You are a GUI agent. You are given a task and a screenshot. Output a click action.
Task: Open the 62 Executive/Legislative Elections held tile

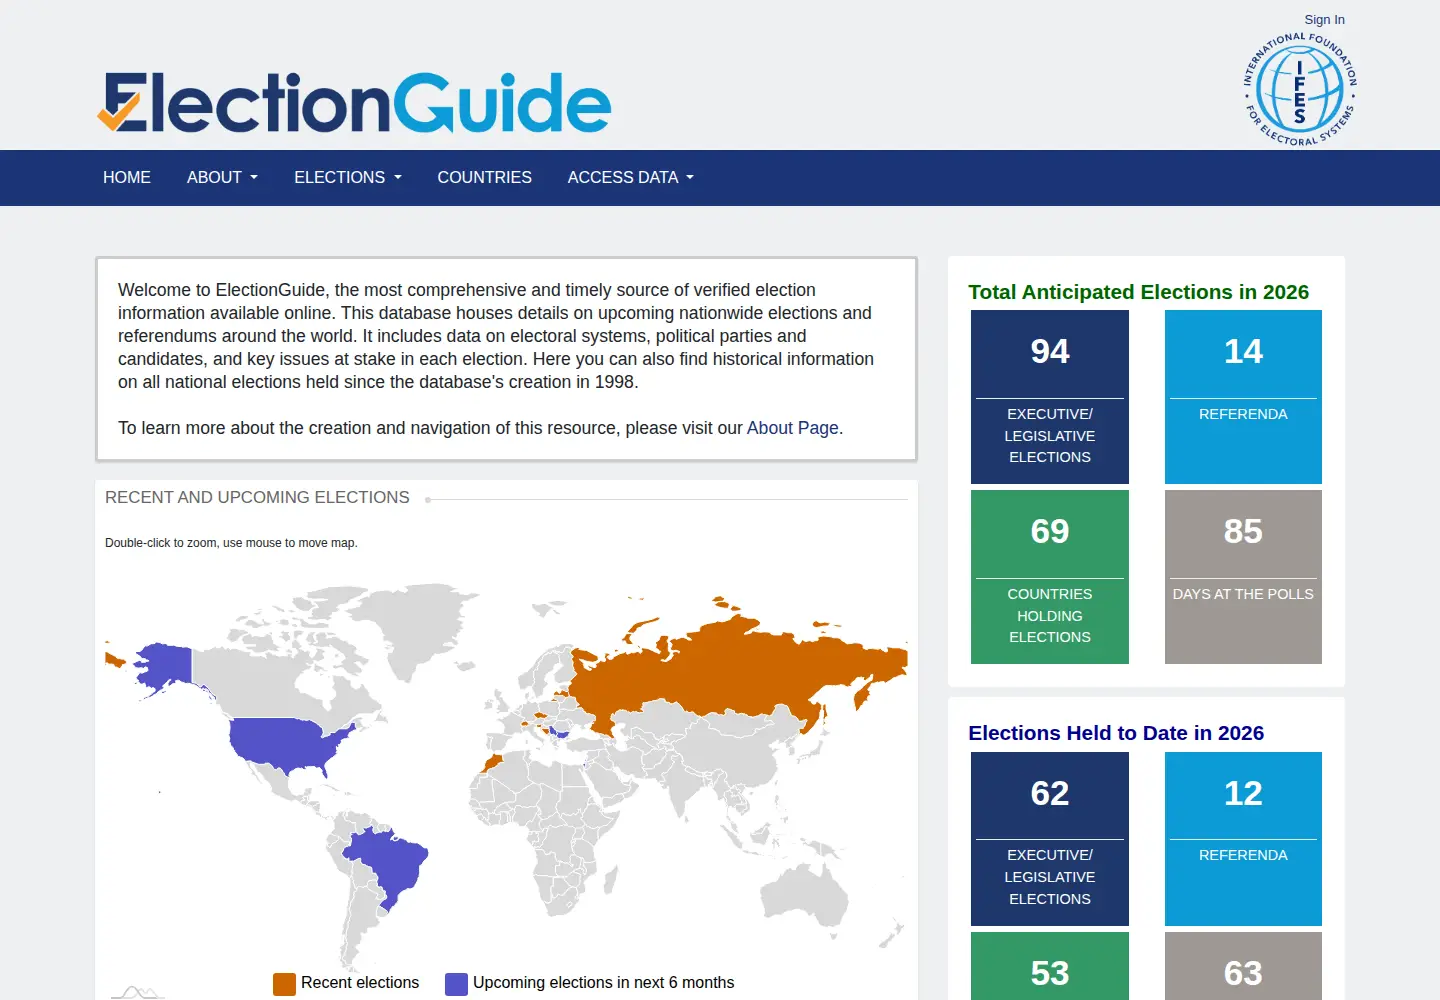pos(1050,839)
